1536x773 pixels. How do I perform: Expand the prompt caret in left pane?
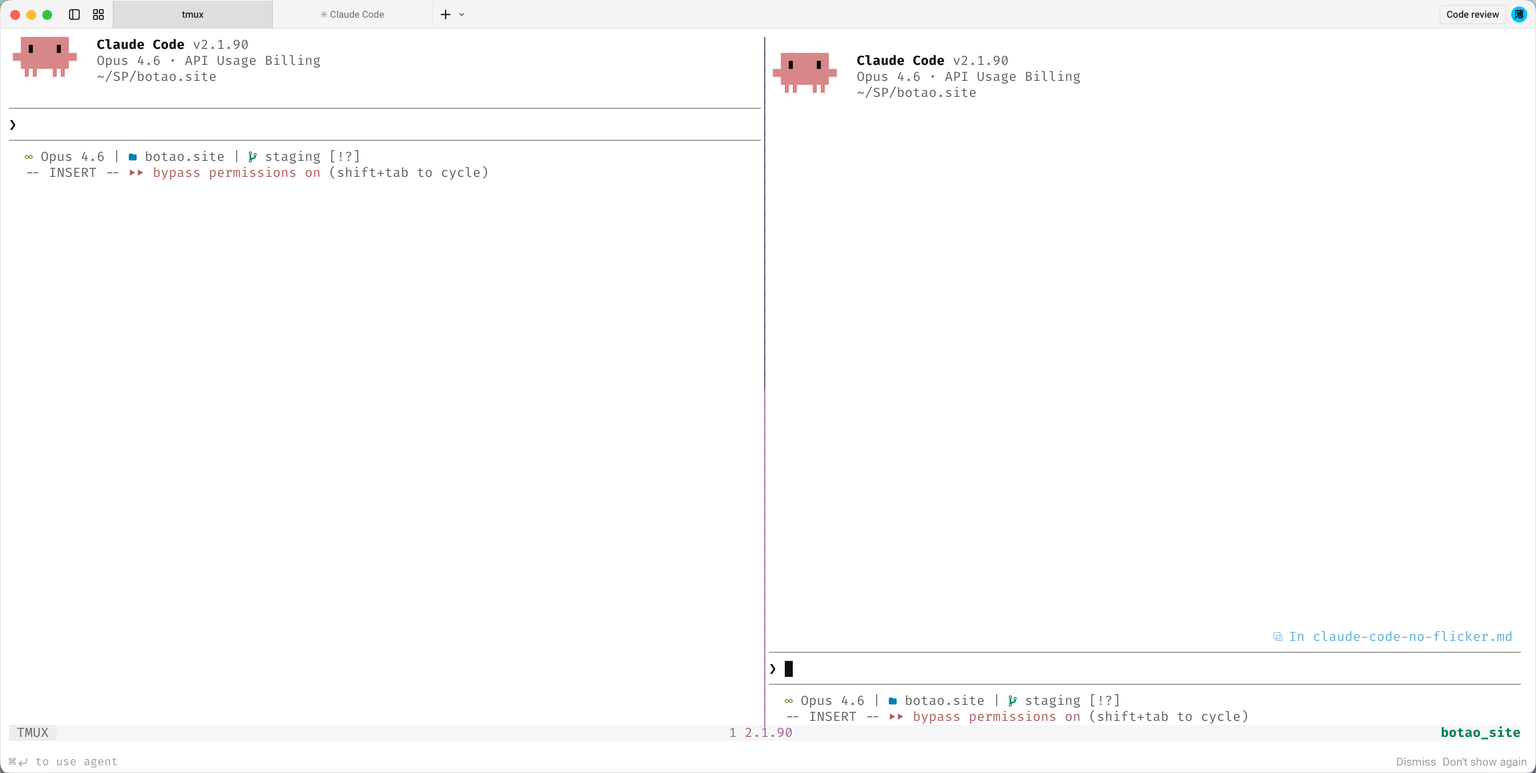(12, 124)
